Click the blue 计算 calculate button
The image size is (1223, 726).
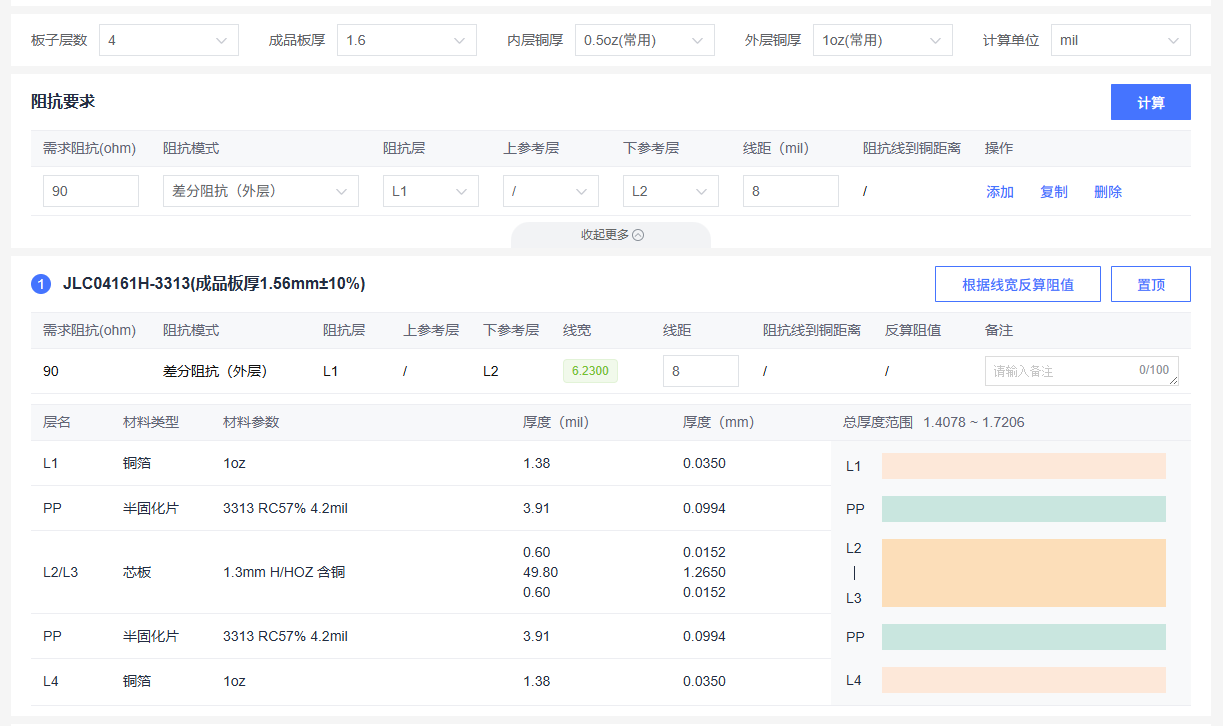point(1150,102)
